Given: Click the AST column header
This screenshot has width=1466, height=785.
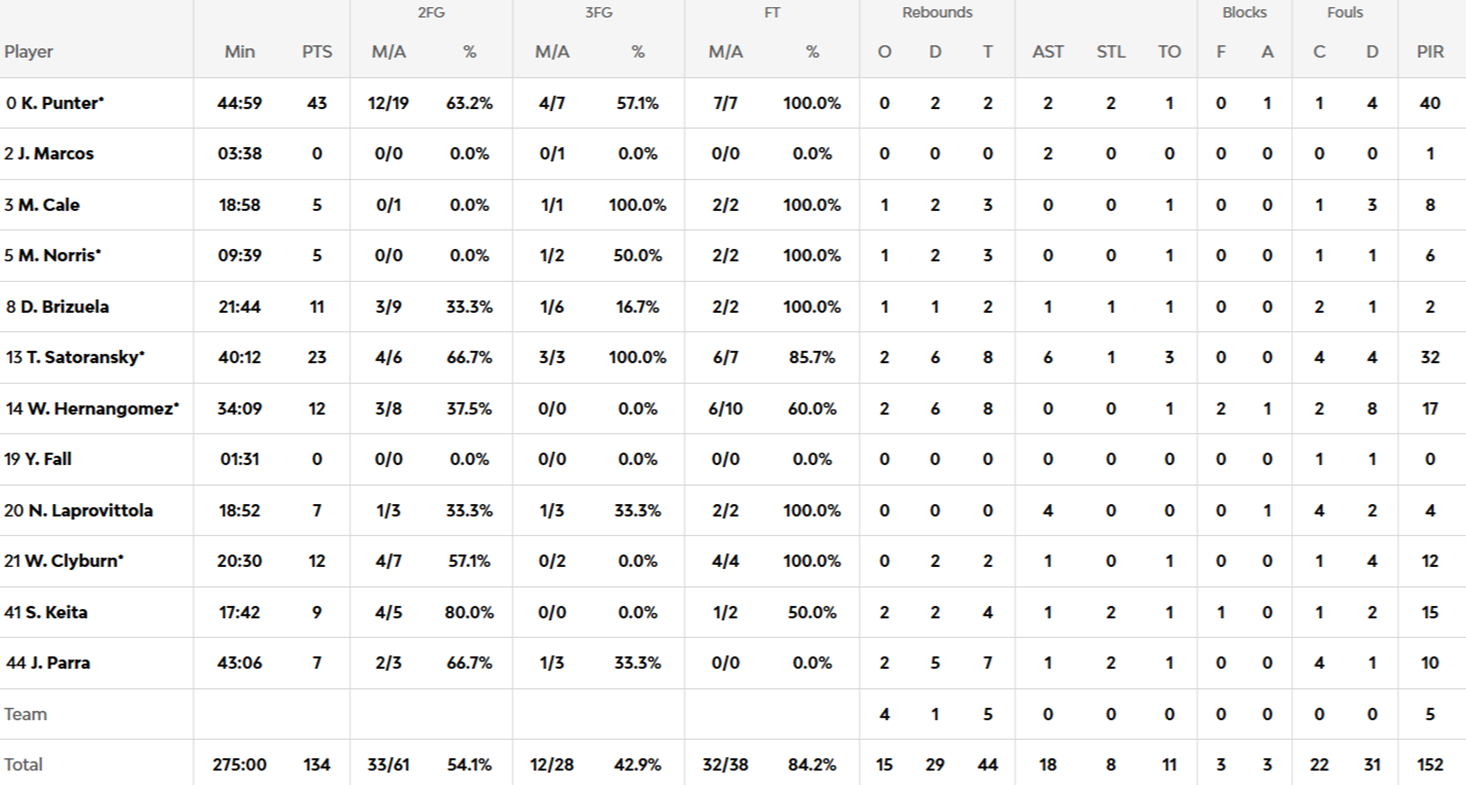Looking at the screenshot, I should (x=1047, y=52).
